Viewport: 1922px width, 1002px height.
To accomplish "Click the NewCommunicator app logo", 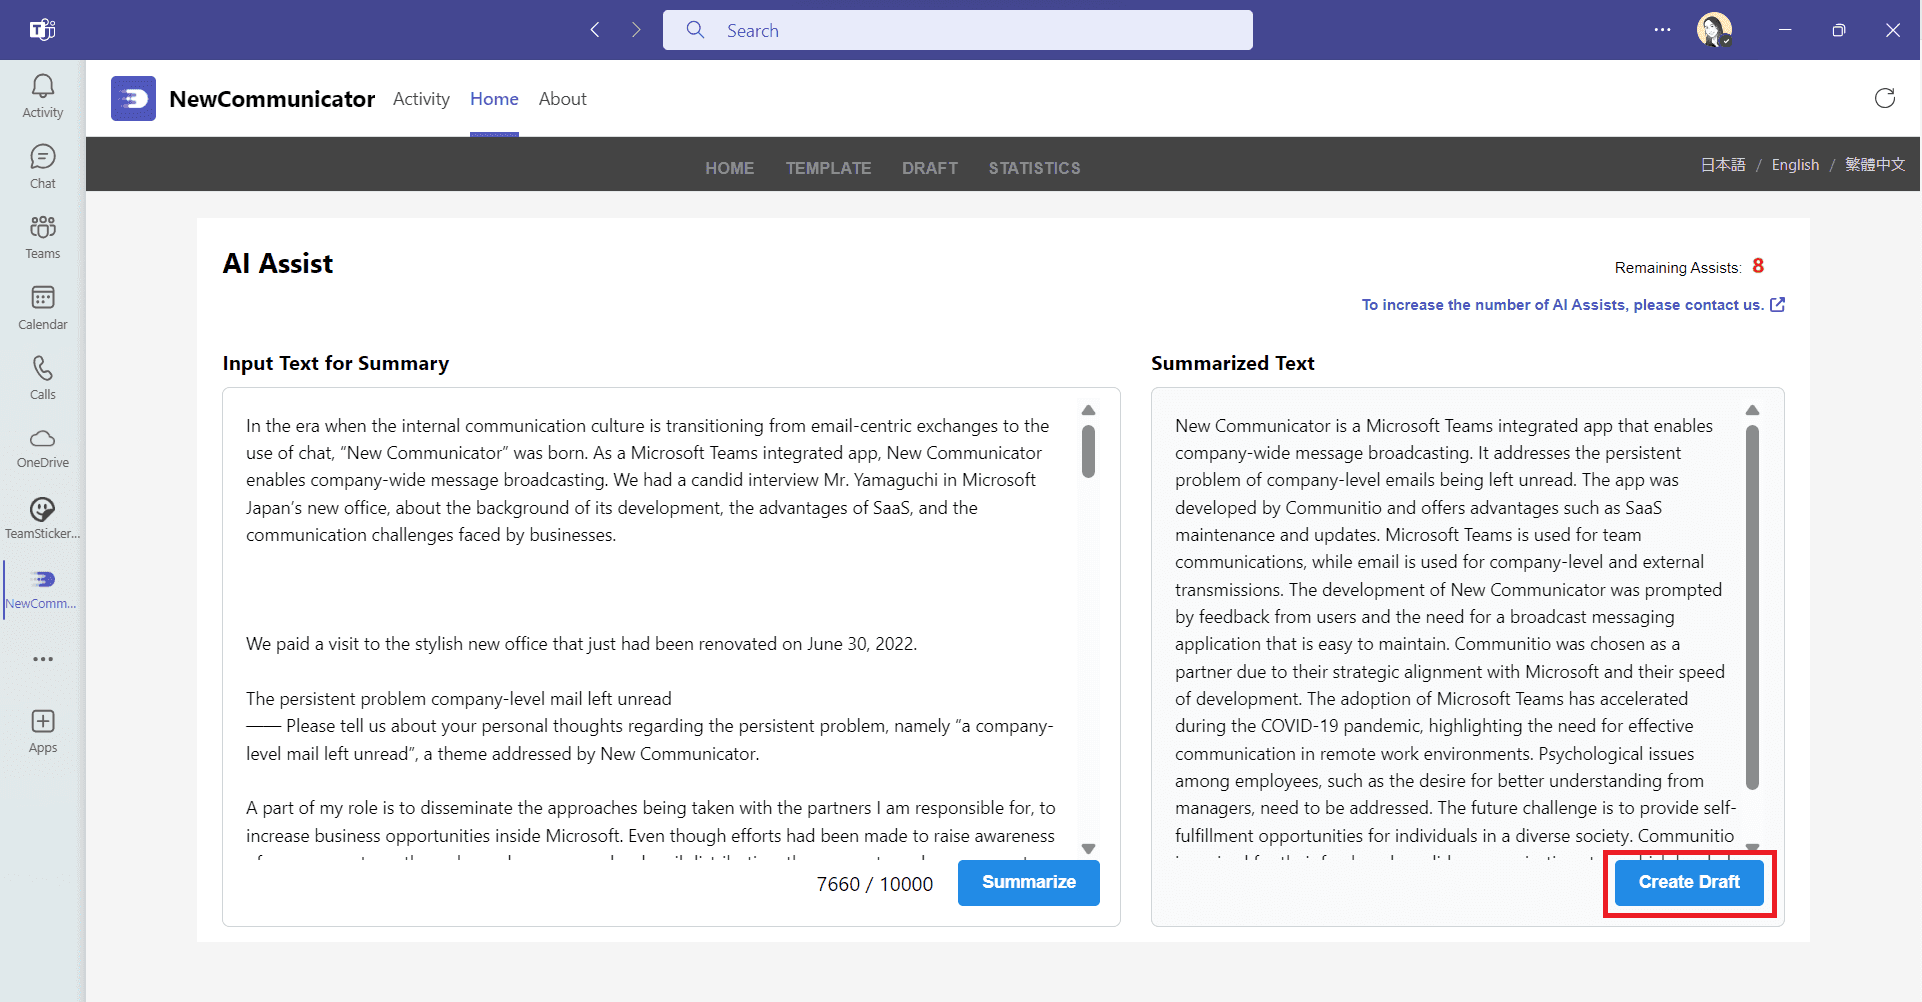I will pyautogui.click(x=133, y=98).
